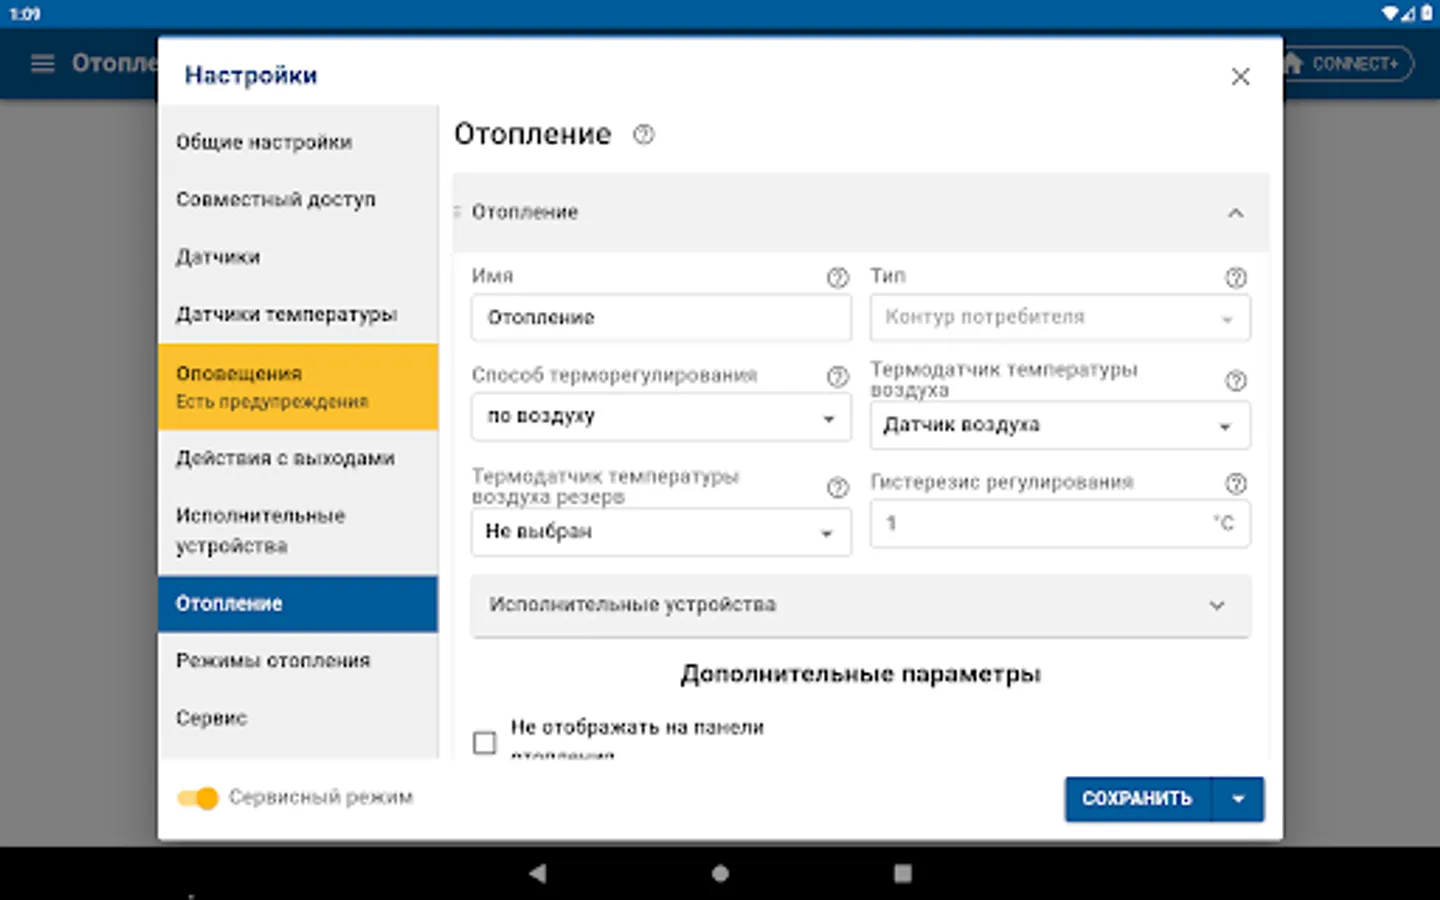Screen dimensions: 1440x900
Task: Show help for the Имя field
Action: point(837,277)
